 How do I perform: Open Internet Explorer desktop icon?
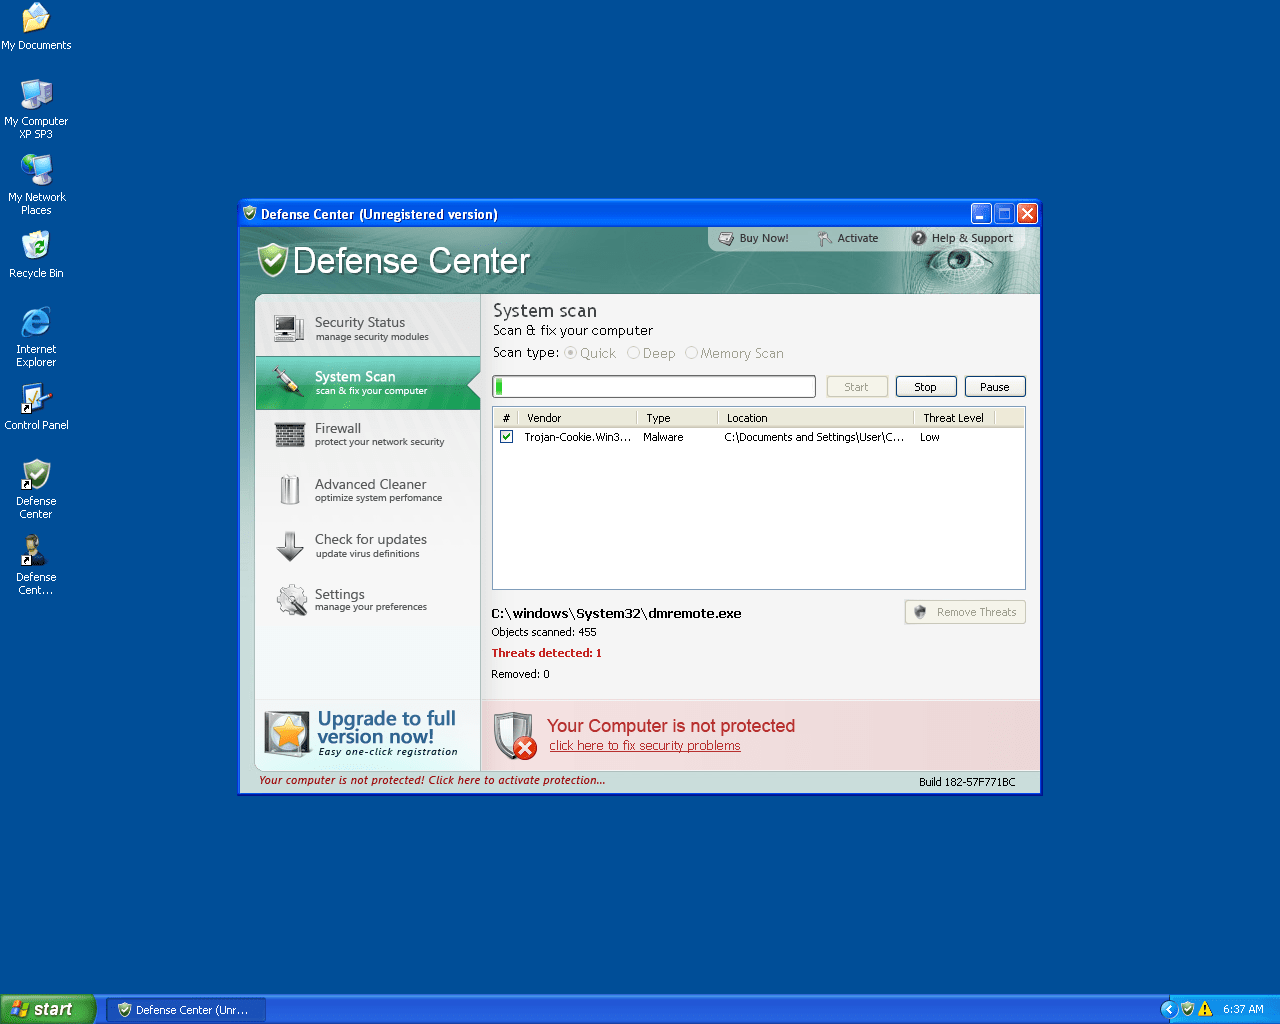pos(36,323)
